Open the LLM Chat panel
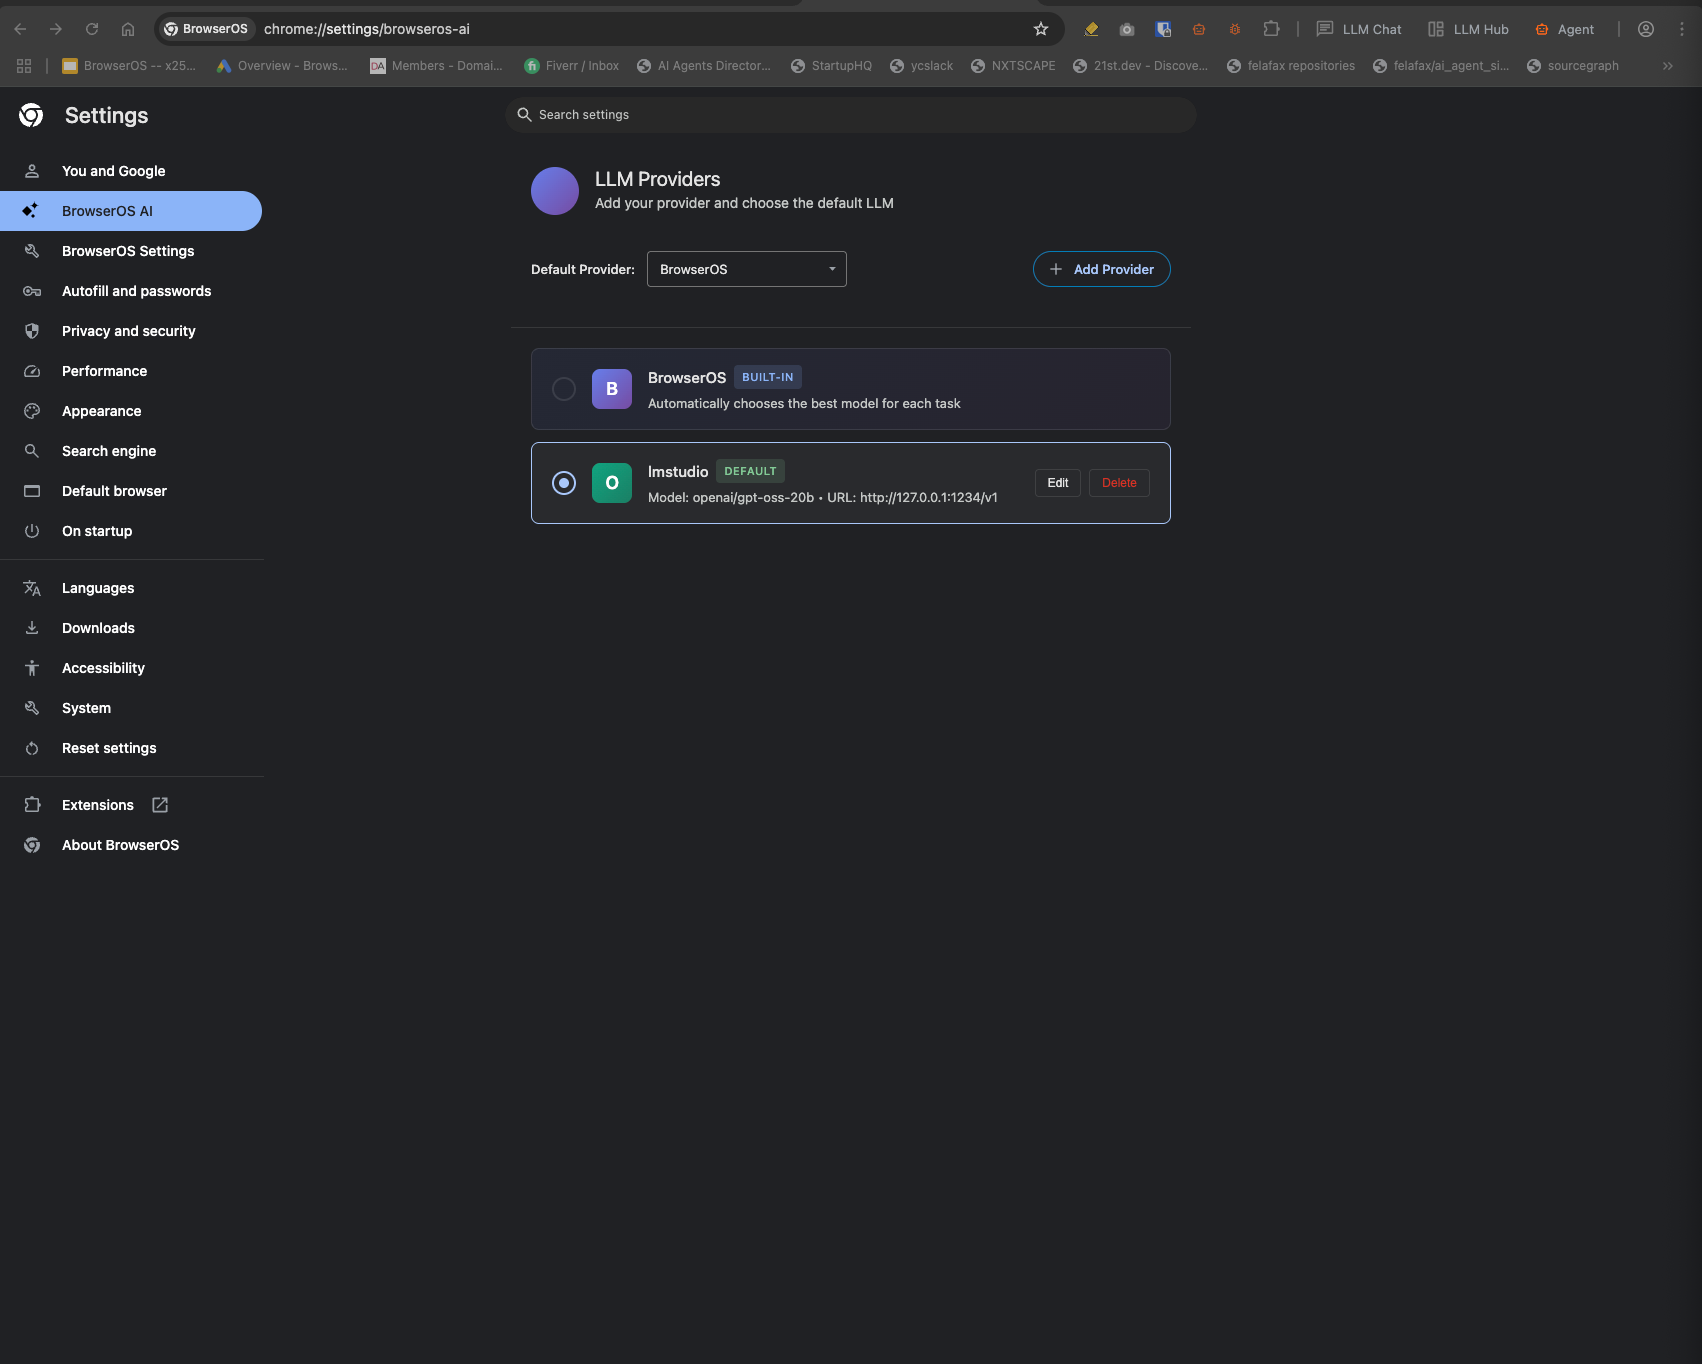This screenshot has height=1364, width=1702. pyautogui.click(x=1358, y=29)
